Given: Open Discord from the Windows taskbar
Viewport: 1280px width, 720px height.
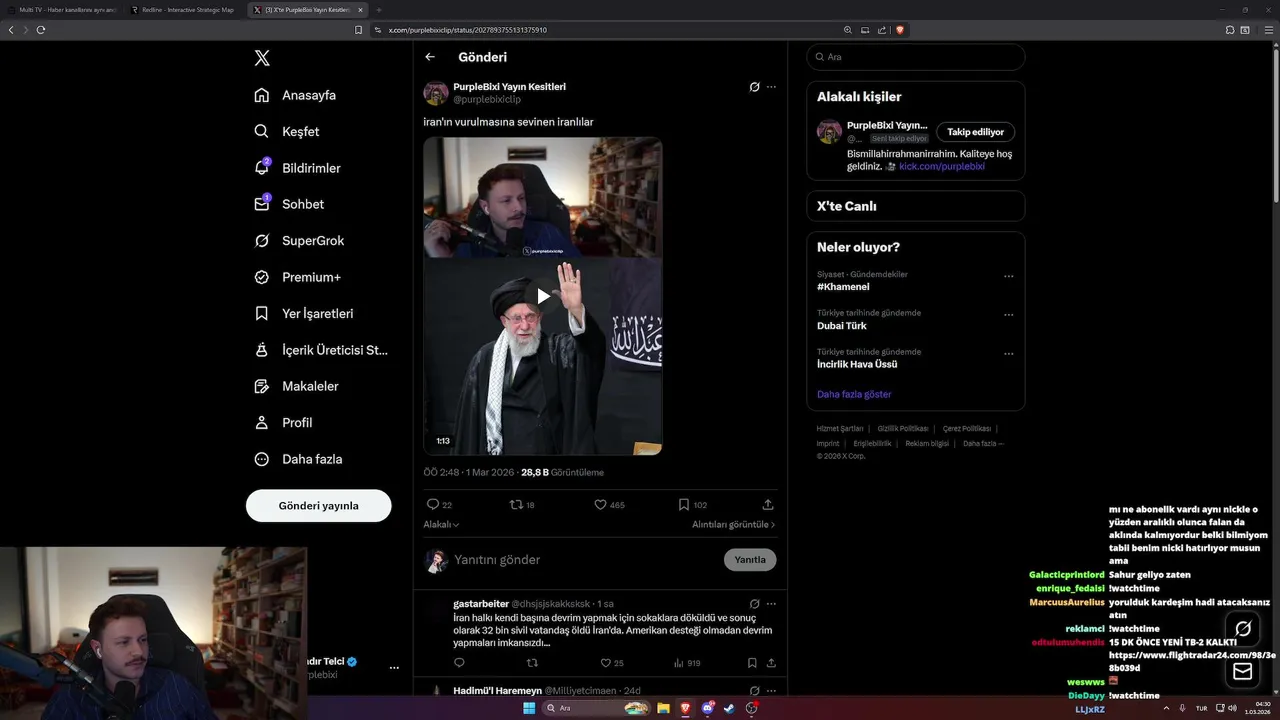Looking at the screenshot, I should [x=707, y=708].
